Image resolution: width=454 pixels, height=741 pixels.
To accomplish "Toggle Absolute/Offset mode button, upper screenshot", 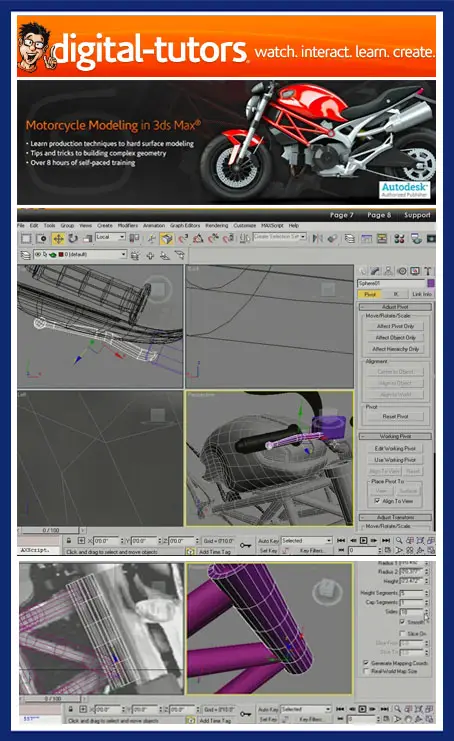I will click(81, 540).
